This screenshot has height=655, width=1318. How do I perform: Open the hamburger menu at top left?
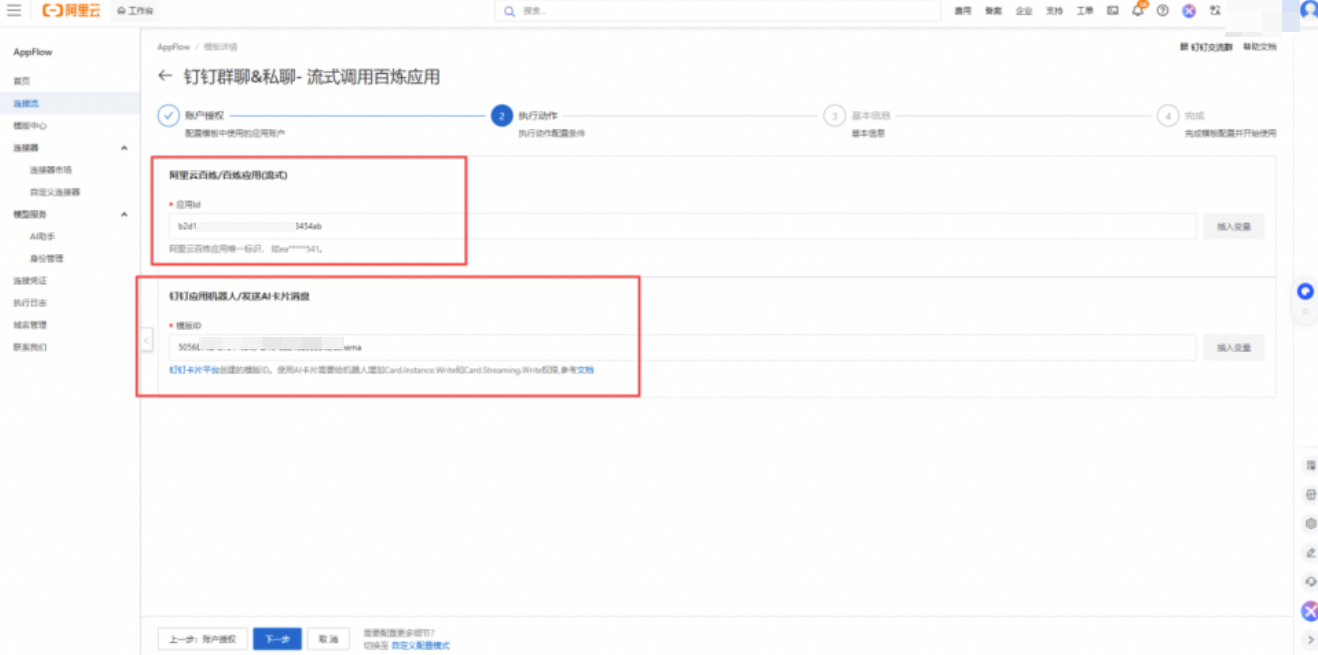14,10
